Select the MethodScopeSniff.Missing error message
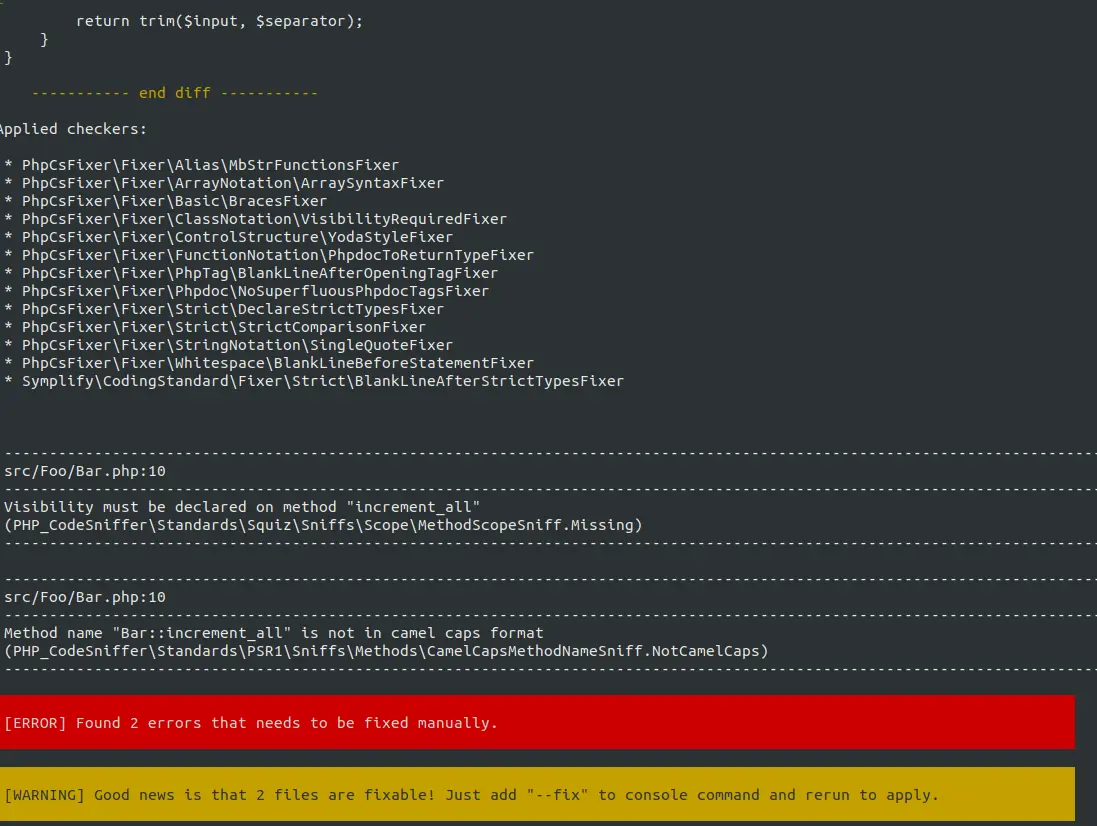Screen dimensions: 1097x826 pyautogui.click(x=320, y=515)
